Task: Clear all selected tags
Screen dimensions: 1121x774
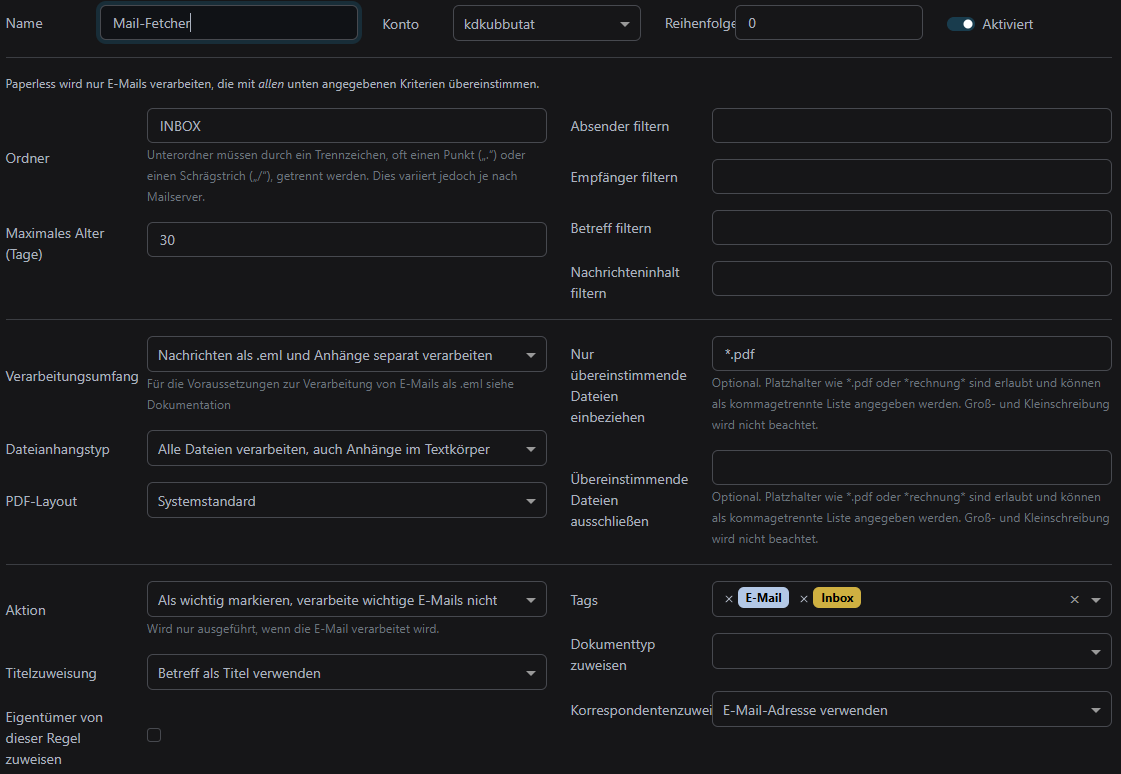Action: (x=1074, y=600)
